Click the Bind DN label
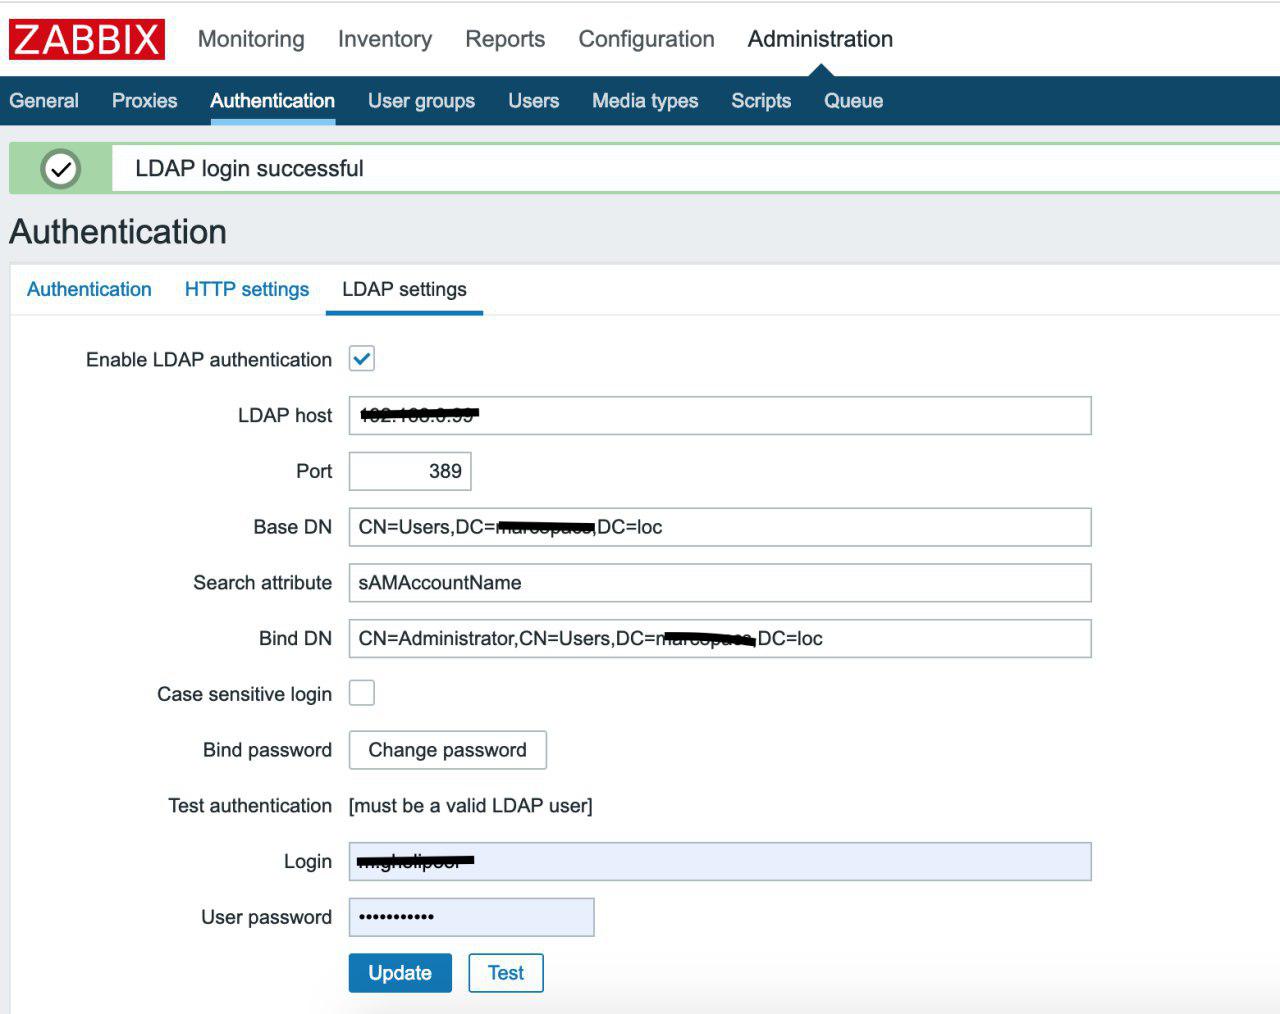The image size is (1280, 1014). point(295,638)
